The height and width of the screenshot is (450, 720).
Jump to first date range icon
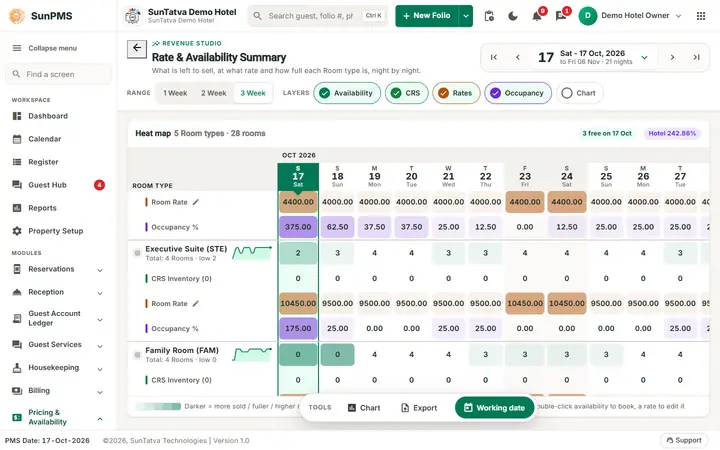coord(494,57)
